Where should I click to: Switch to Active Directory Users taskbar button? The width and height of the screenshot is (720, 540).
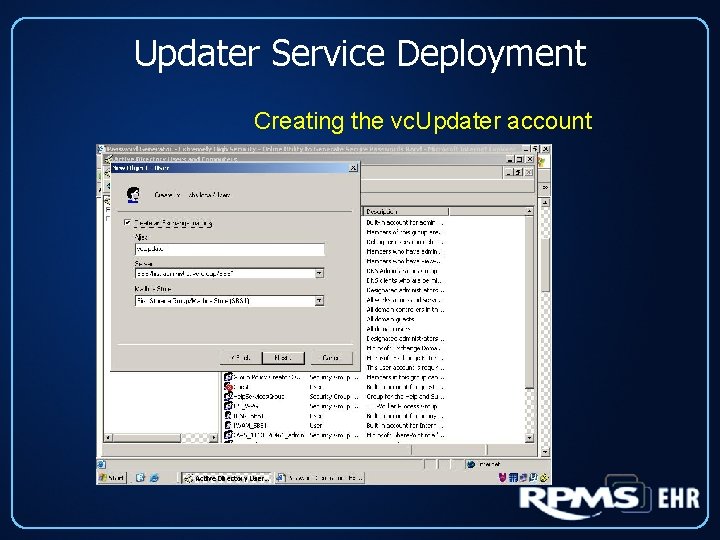click(x=226, y=478)
